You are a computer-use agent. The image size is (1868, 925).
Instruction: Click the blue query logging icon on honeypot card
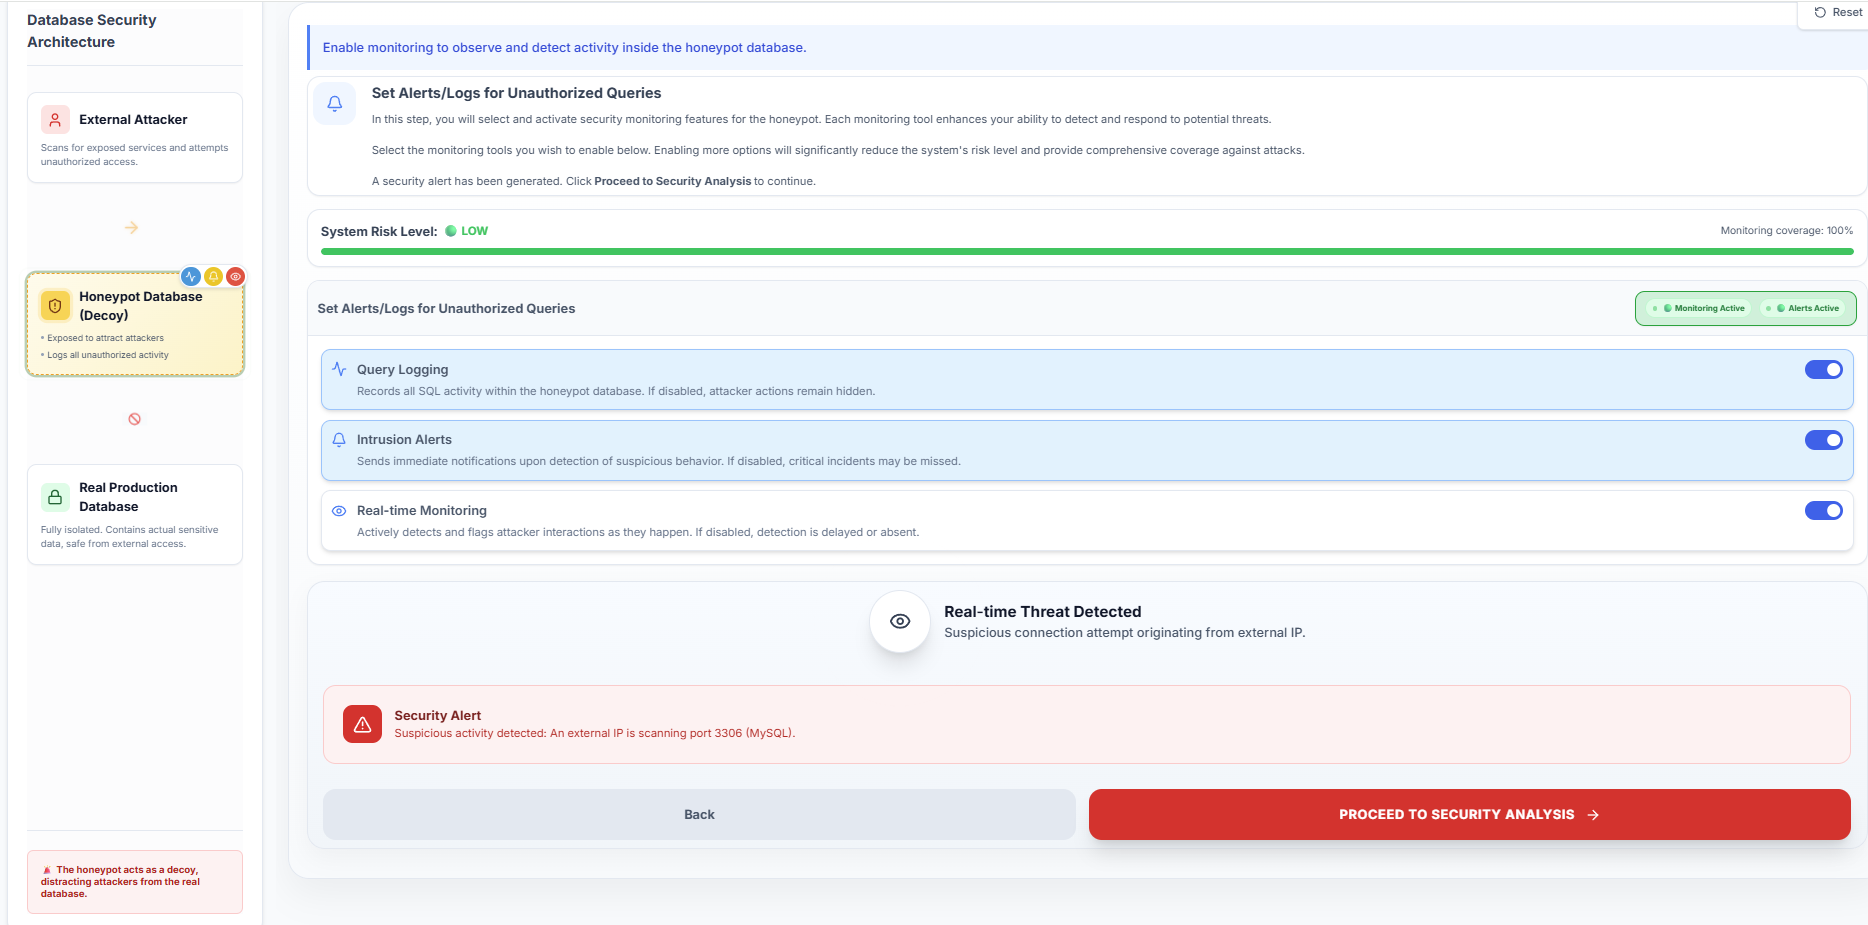tap(191, 276)
